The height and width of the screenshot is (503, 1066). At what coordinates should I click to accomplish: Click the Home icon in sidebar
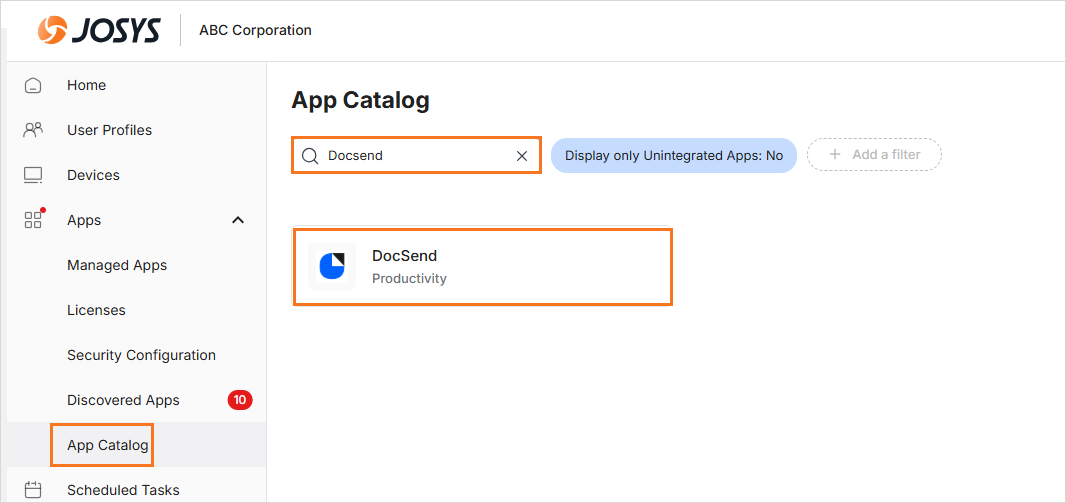(33, 86)
